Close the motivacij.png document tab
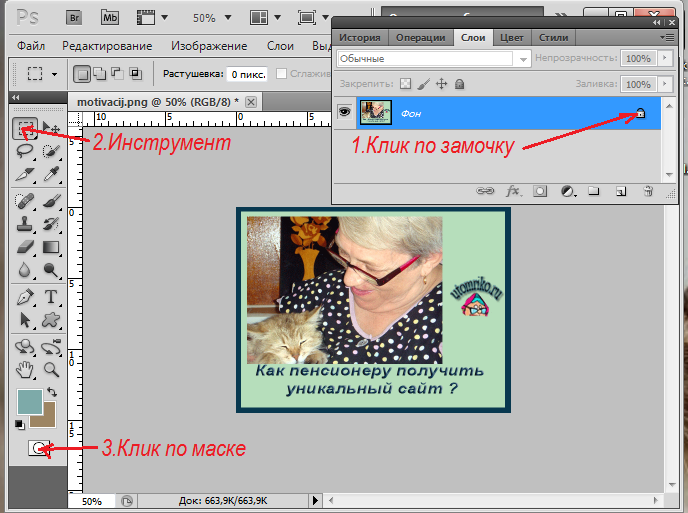Screen dimensions: 688x513 pos(251,102)
